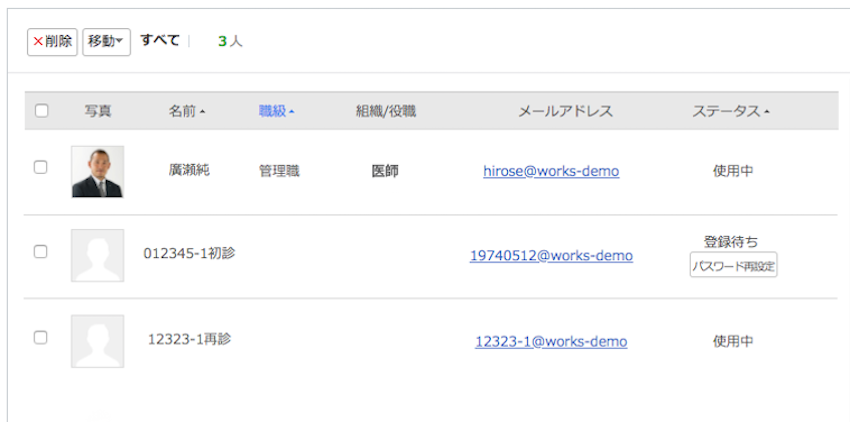
Task: Click the 削除 delete button
Action: (x=52, y=41)
